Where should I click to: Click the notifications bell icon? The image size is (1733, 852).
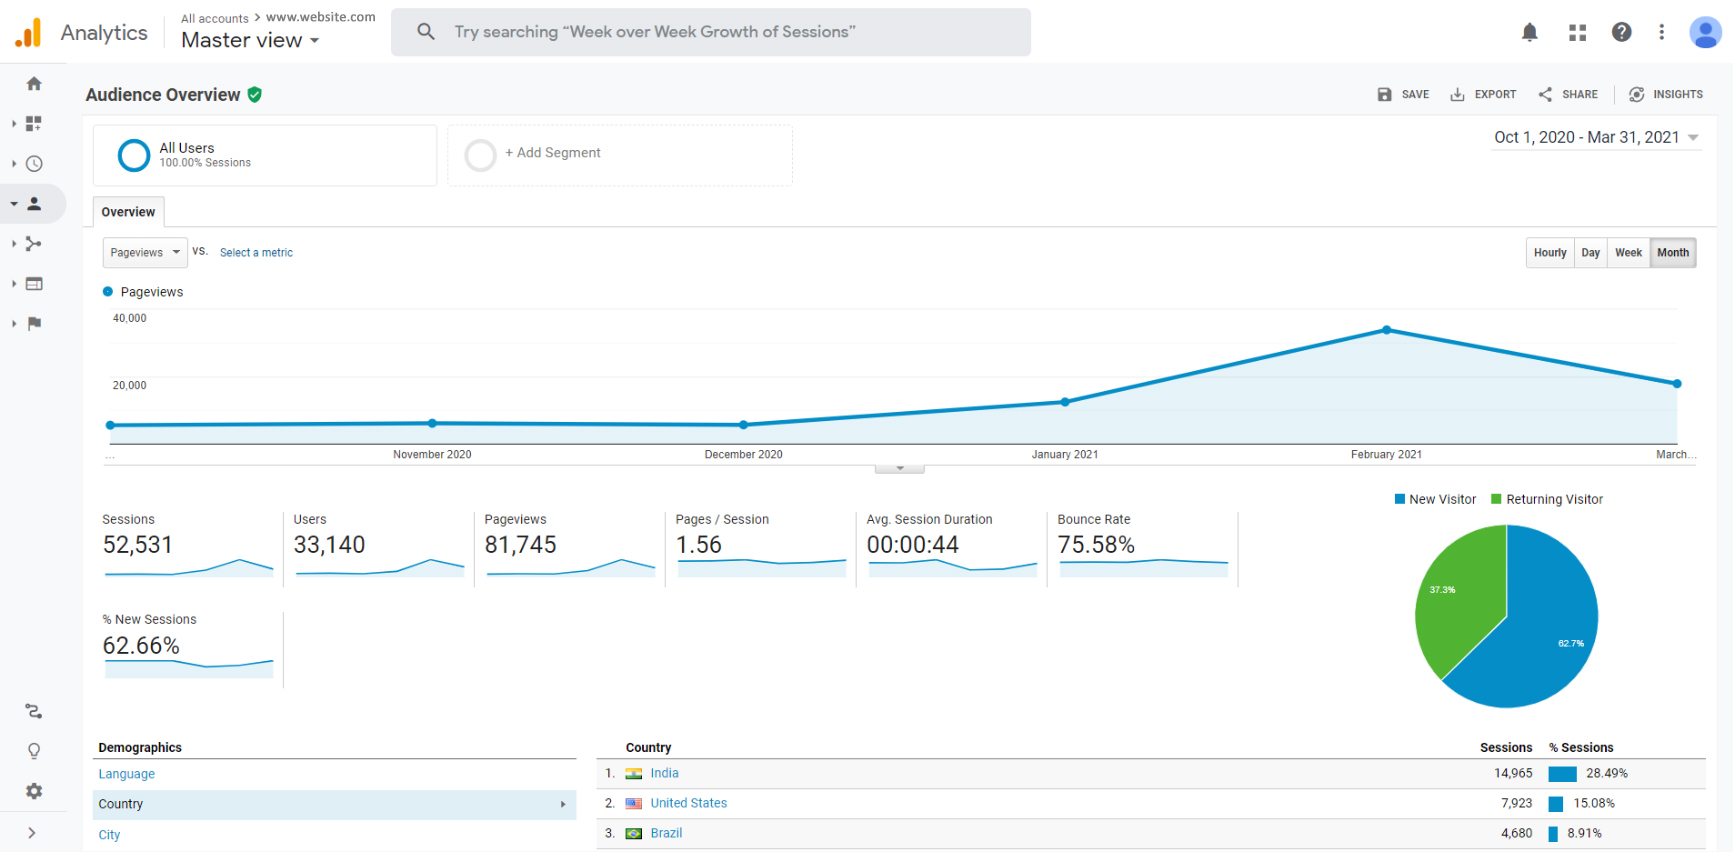tap(1529, 32)
